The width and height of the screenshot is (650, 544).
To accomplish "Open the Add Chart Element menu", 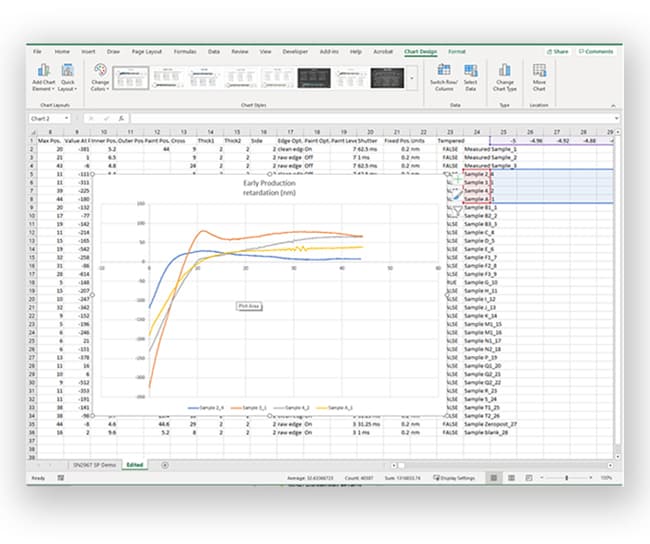I will [x=44, y=78].
